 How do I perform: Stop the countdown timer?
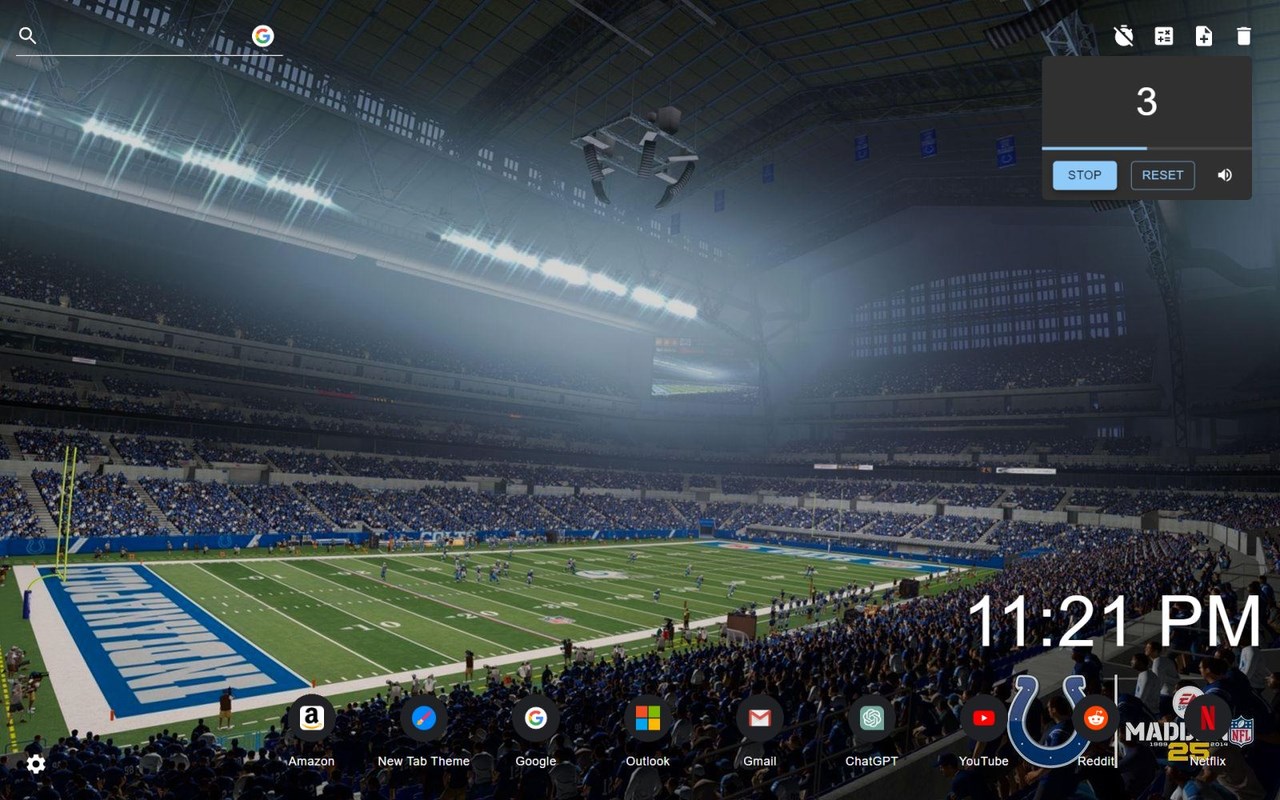coord(1085,175)
